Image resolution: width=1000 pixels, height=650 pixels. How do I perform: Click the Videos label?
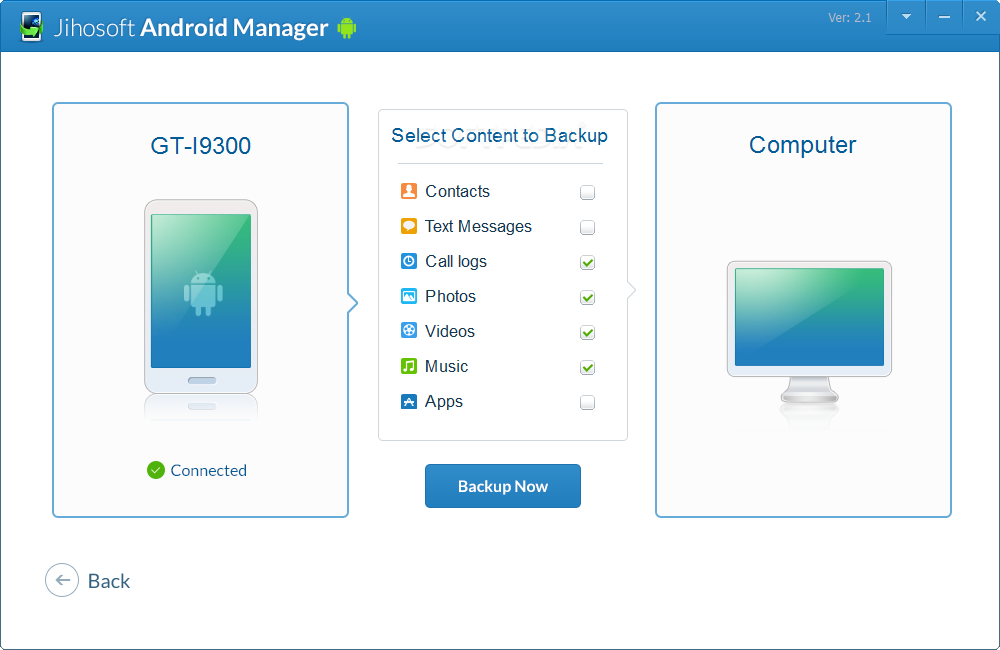(450, 331)
